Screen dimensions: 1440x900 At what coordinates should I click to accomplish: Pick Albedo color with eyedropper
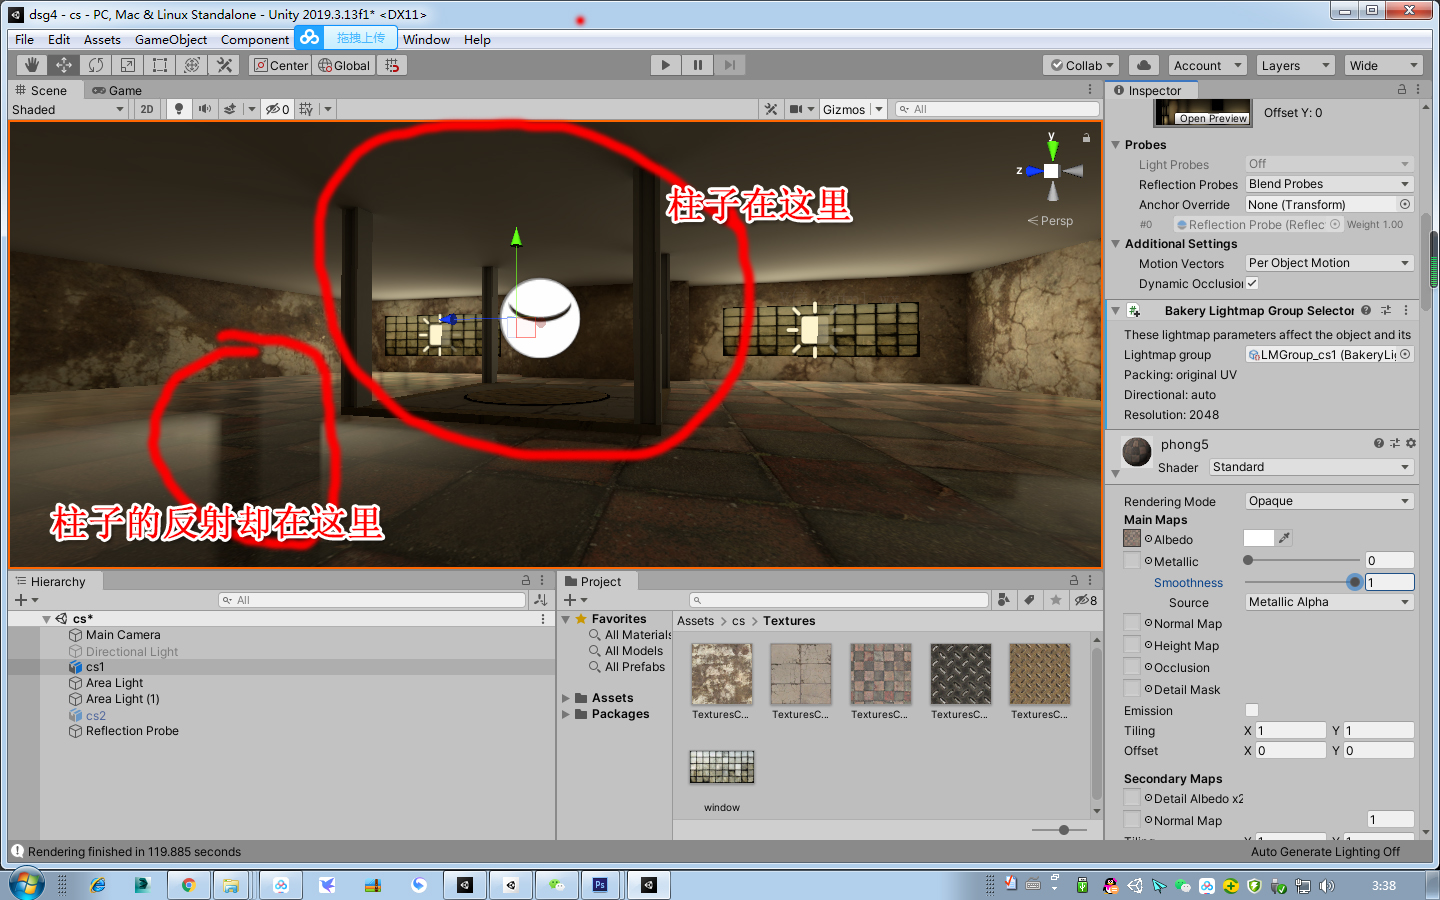click(1285, 538)
